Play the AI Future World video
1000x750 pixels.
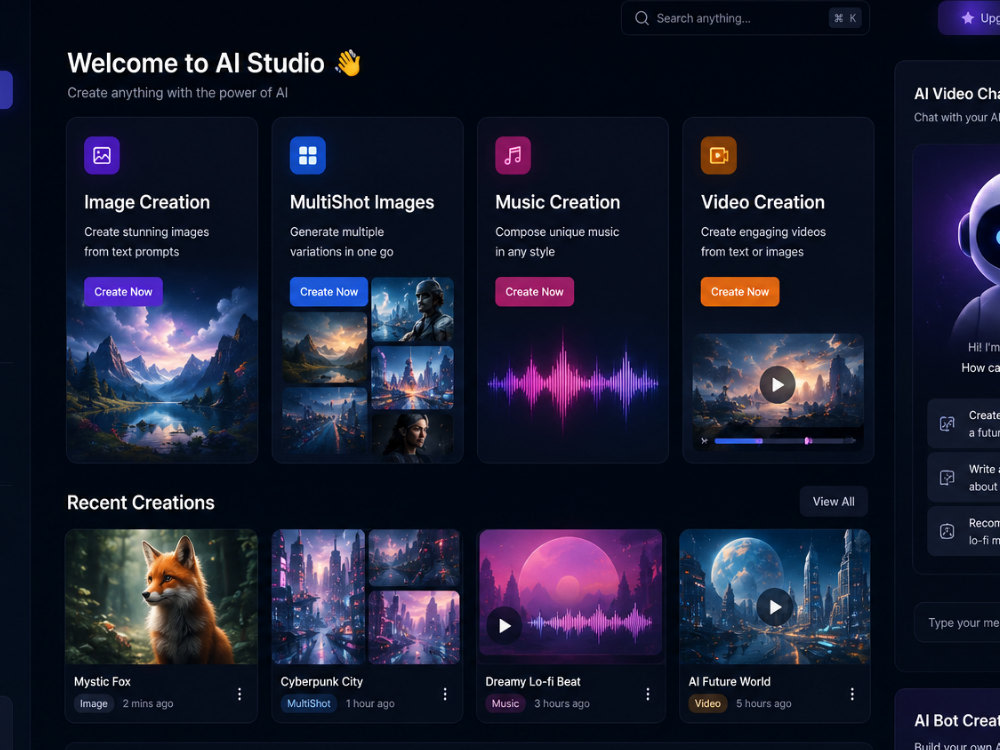(775, 607)
